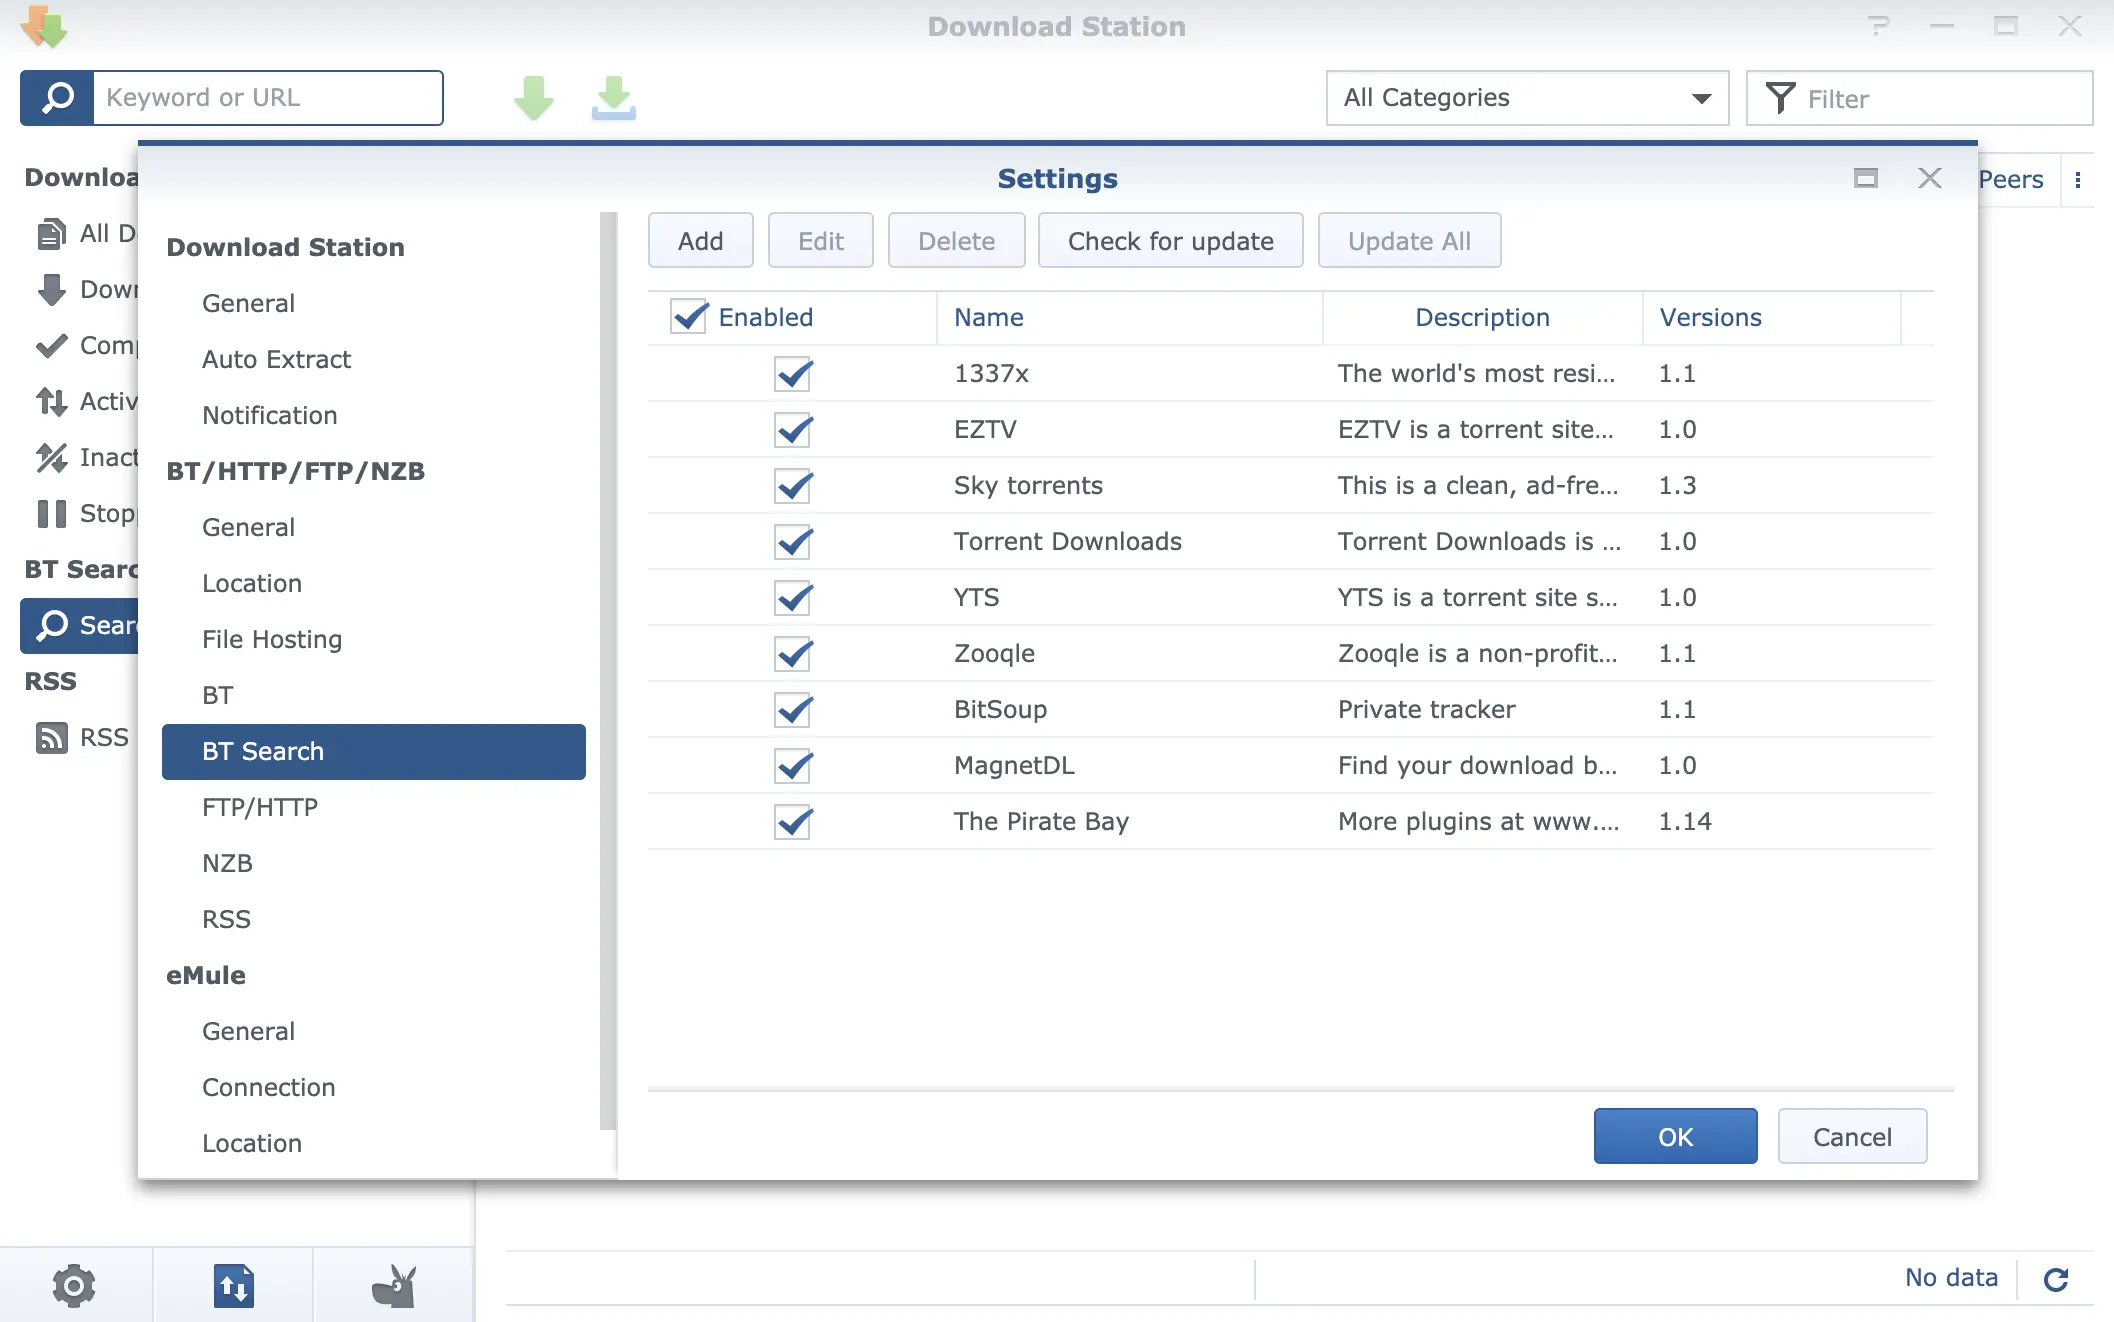Click the Private tracker description text
Image resolution: width=2114 pixels, height=1322 pixels.
click(x=1426, y=710)
